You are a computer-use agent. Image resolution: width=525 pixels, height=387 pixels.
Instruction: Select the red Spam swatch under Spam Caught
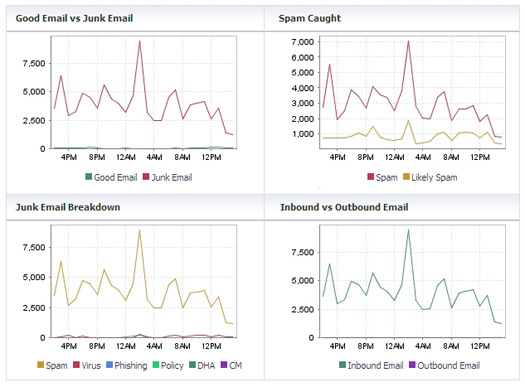coord(370,176)
